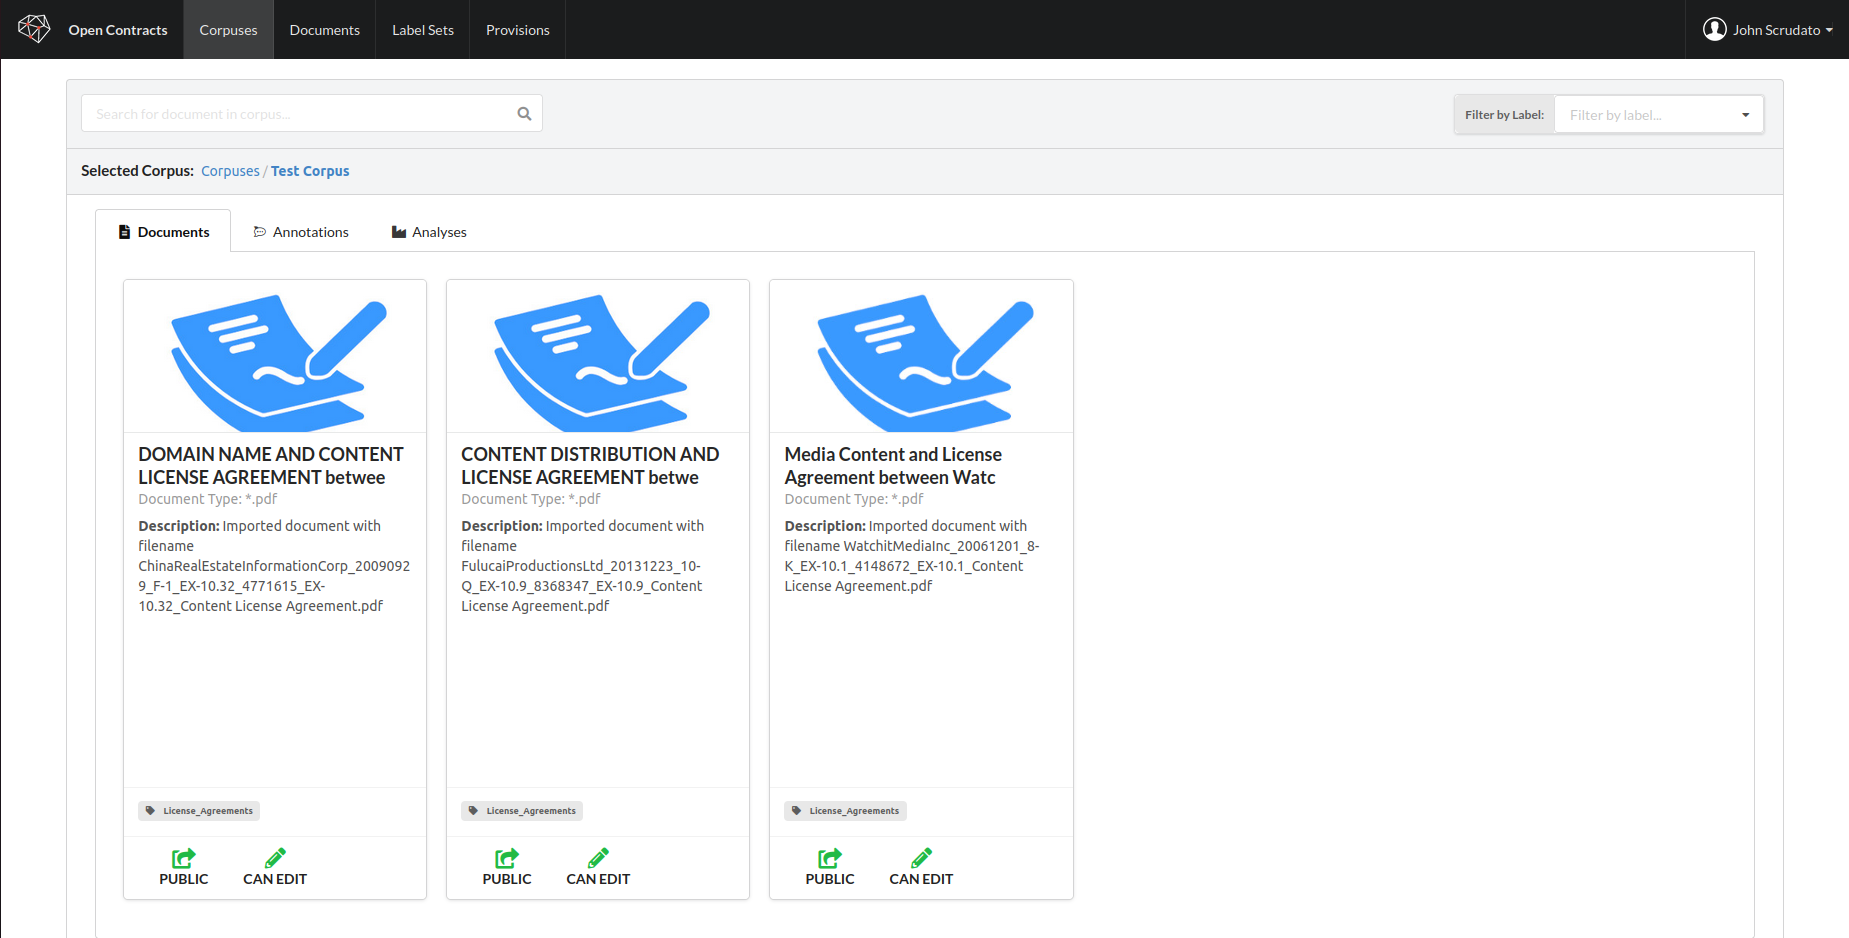
Task: Click License_Agreements label on CONTENT DISTRIBUTION card
Action: (522, 811)
